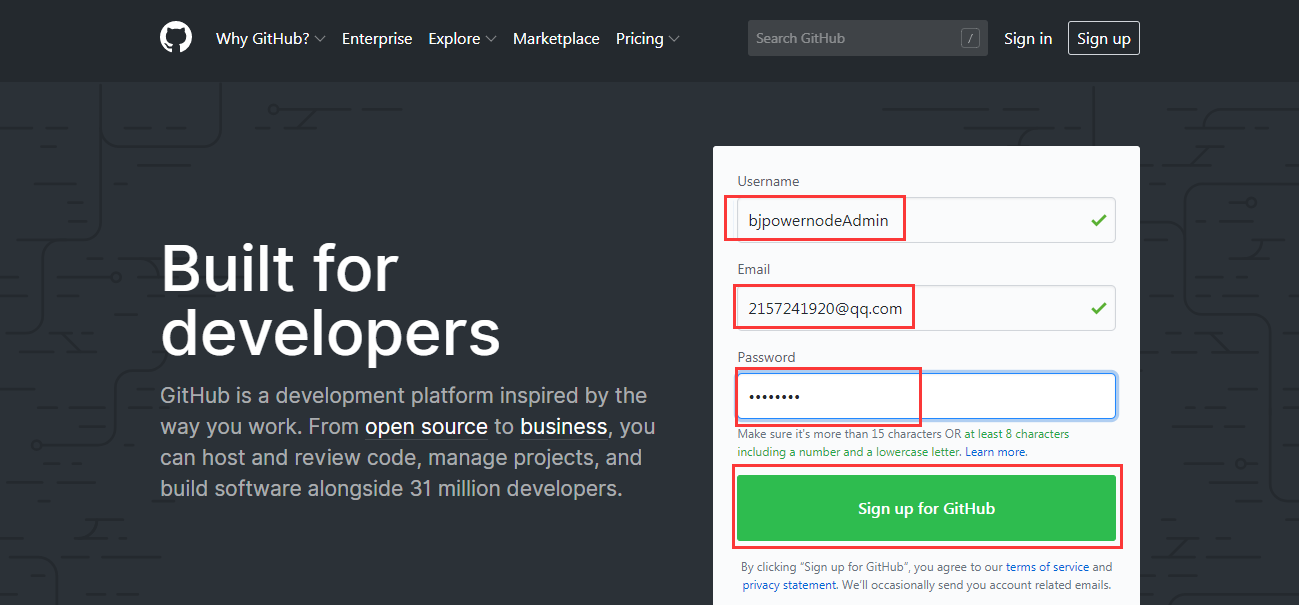
Task: Click the green checkmark beside Username
Action: (x=1099, y=220)
